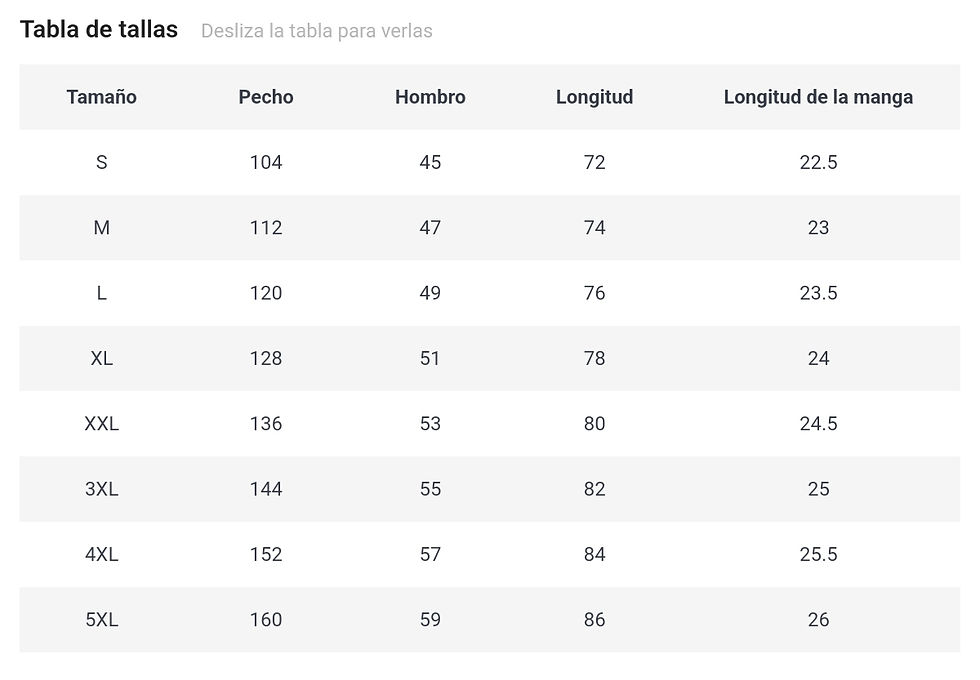Click the Hombro column header
980x680 pixels.
(x=430, y=97)
